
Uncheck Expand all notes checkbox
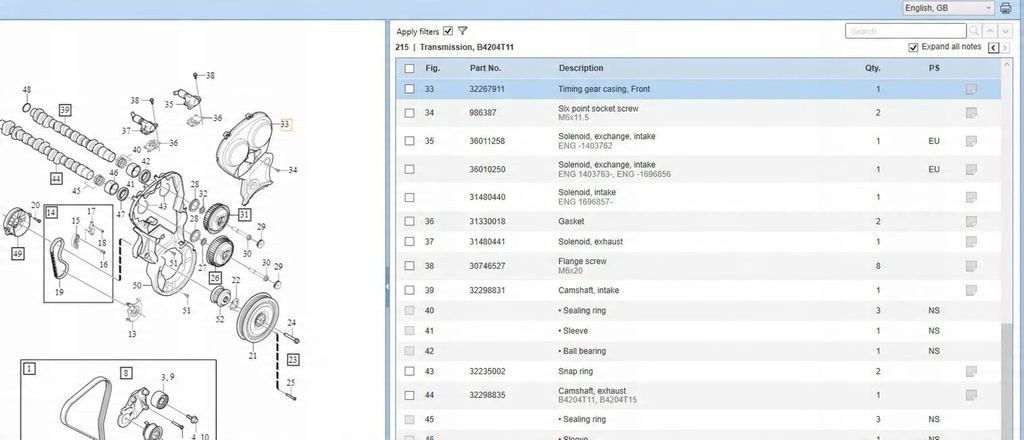pos(914,48)
